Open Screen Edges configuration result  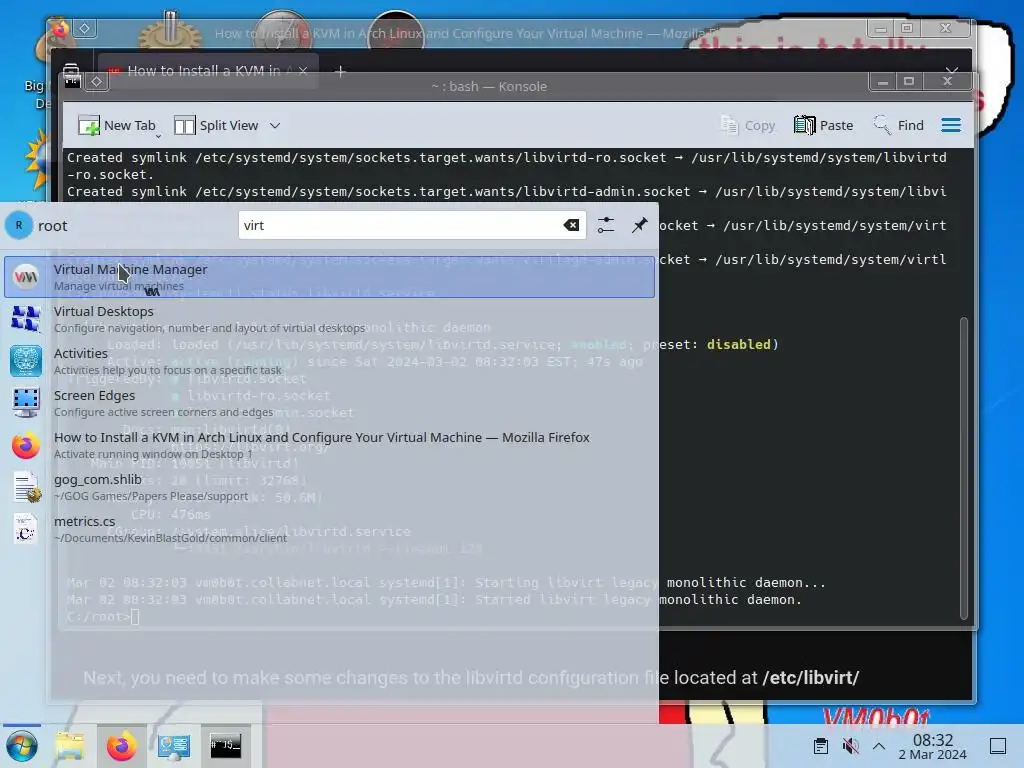(x=329, y=403)
